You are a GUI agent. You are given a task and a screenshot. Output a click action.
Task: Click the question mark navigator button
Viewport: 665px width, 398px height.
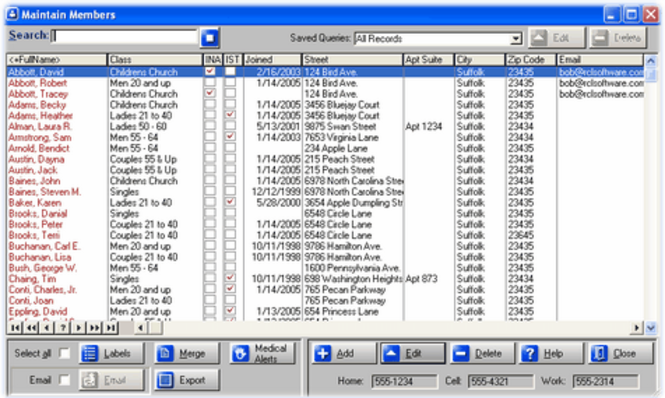63,327
